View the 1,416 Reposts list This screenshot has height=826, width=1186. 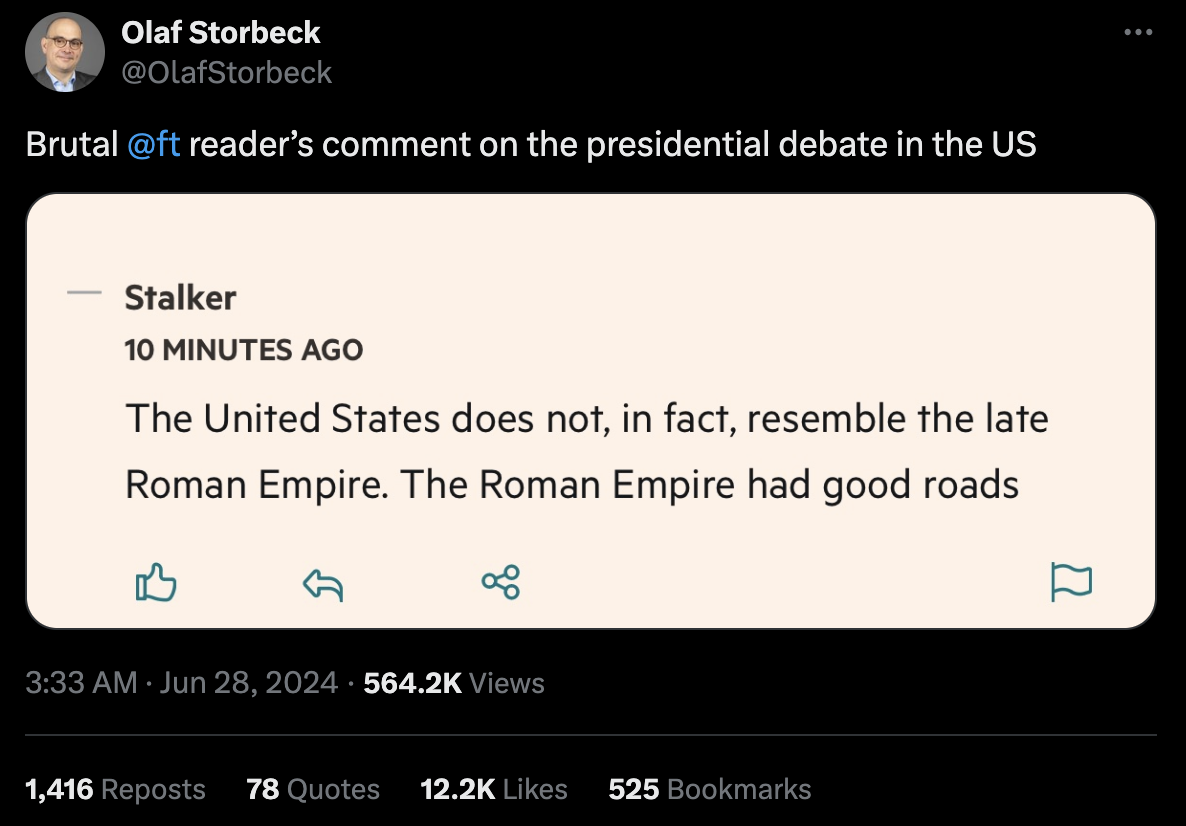(x=115, y=789)
